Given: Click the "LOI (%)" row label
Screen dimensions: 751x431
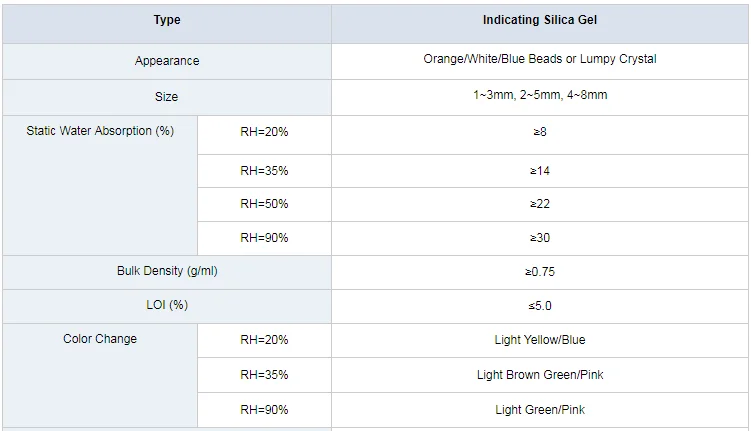Looking at the screenshot, I should tap(167, 305).
